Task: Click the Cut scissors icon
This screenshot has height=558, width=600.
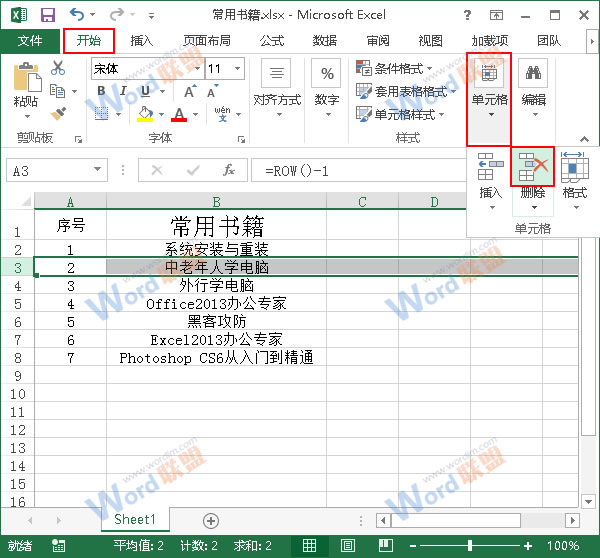Action: [x=58, y=68]
